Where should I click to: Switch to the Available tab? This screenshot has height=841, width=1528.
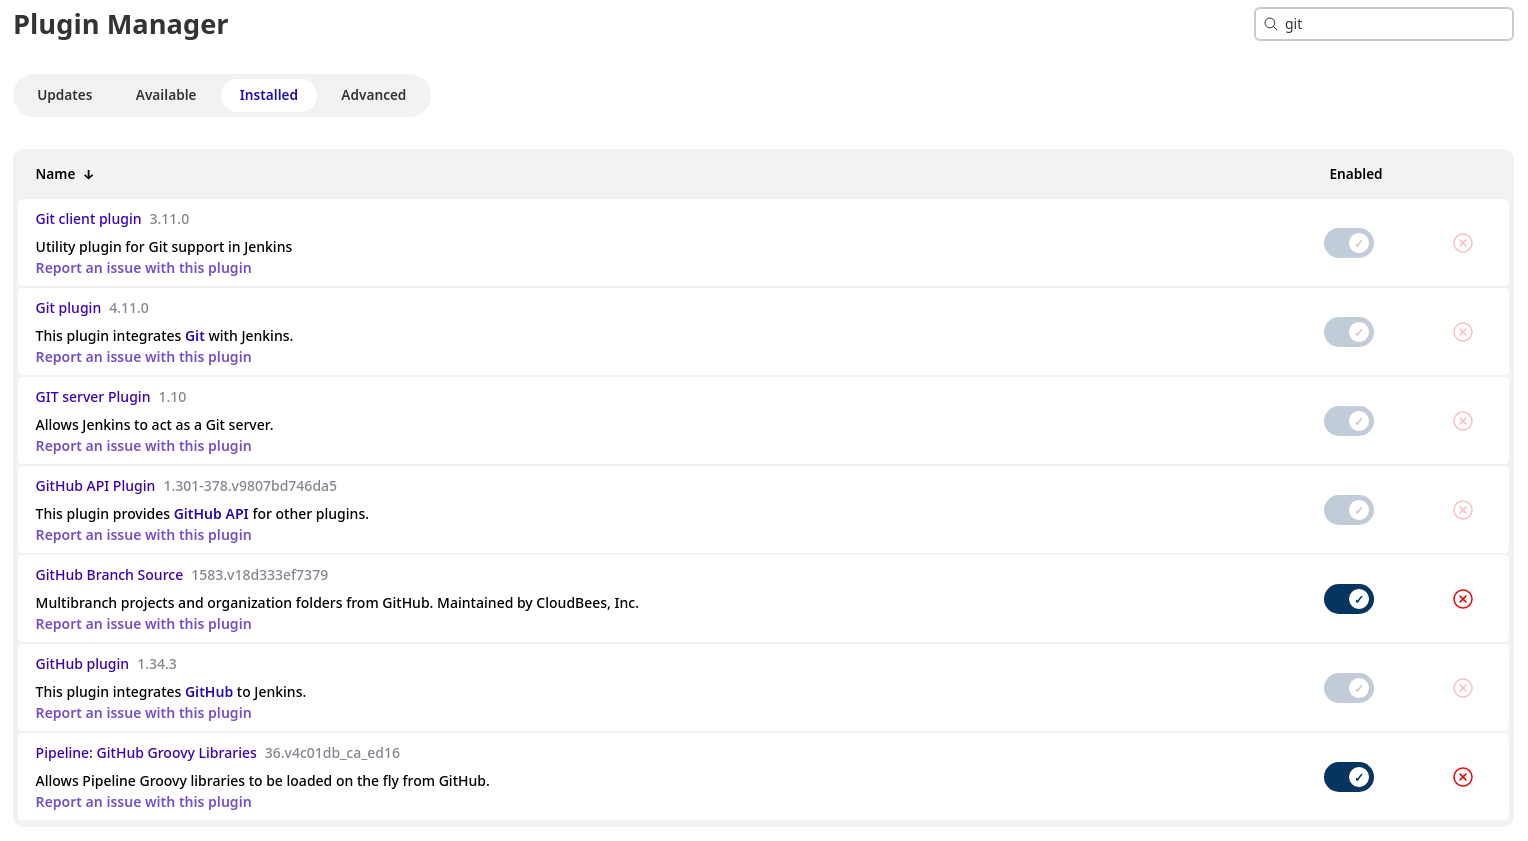(x=165, y=94)
